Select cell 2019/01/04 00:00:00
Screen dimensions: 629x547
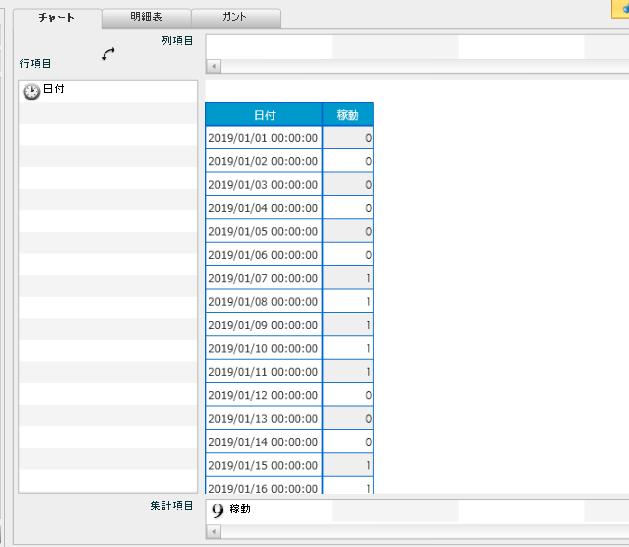click(264, 208)
